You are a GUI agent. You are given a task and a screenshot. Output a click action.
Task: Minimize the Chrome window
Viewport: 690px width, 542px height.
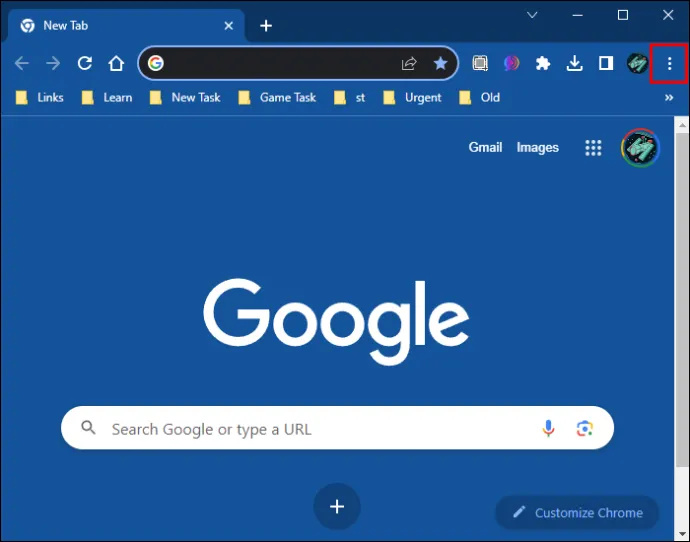pos(577,15)
